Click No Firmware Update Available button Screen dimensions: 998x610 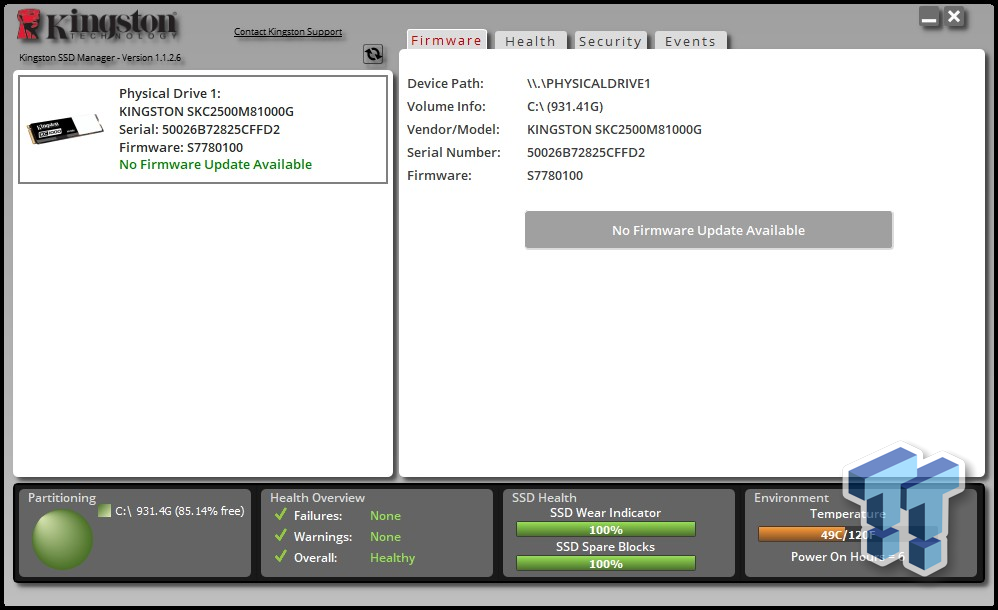[x=708, y=230]
